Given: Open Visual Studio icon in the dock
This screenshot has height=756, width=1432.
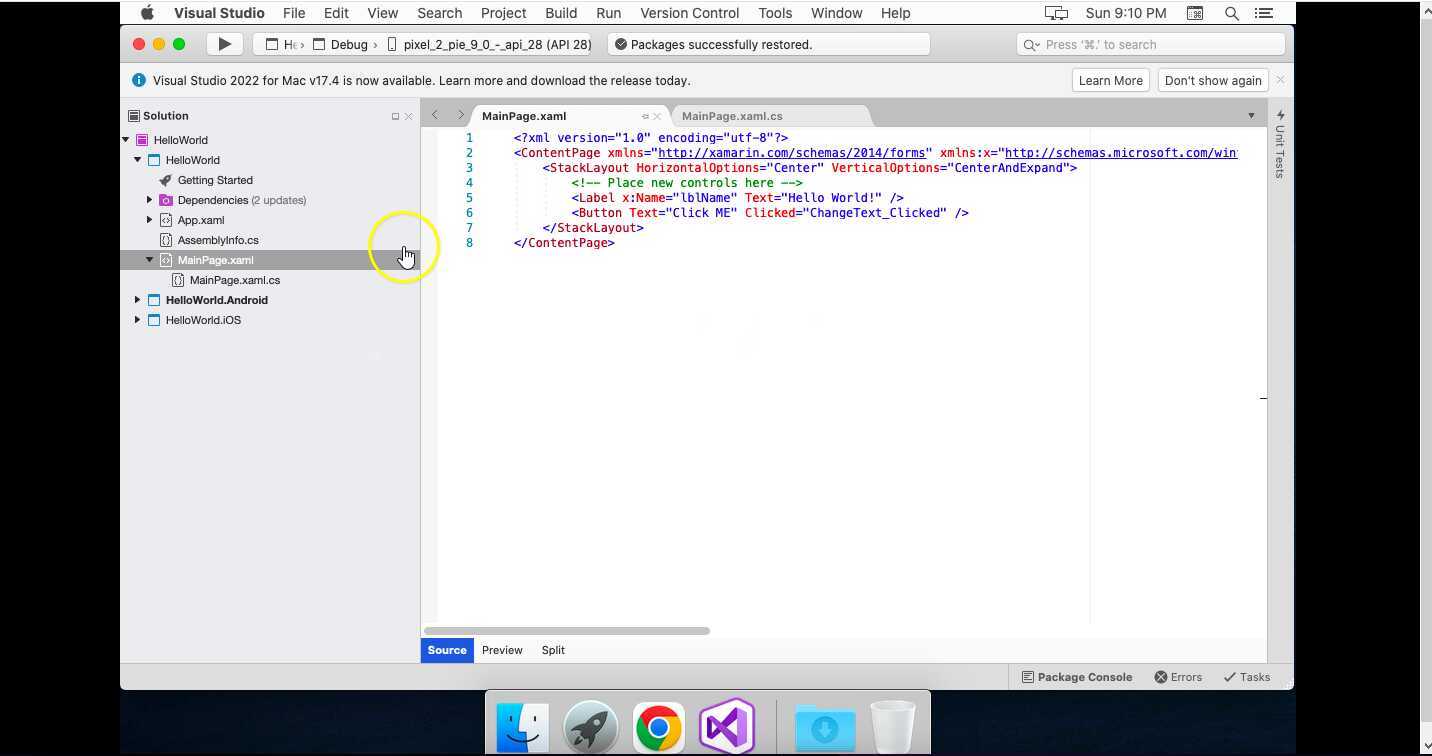Looking at the screenshot, I should 727,727.
